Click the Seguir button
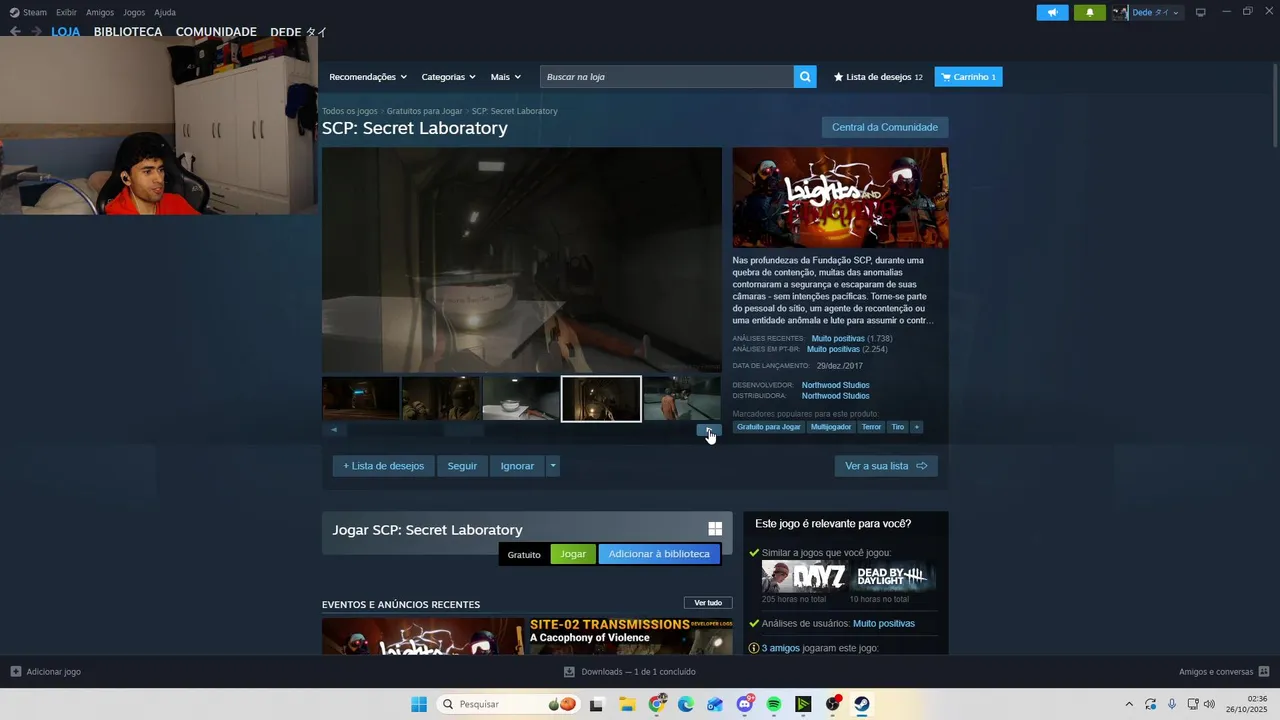 pos(462,466)
